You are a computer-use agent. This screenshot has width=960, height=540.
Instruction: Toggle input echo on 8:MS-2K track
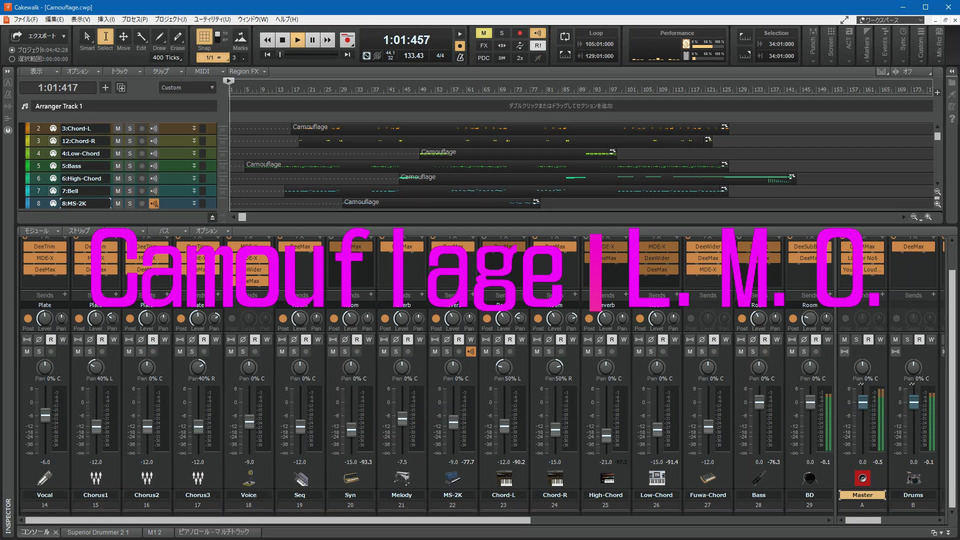[154, 203]
